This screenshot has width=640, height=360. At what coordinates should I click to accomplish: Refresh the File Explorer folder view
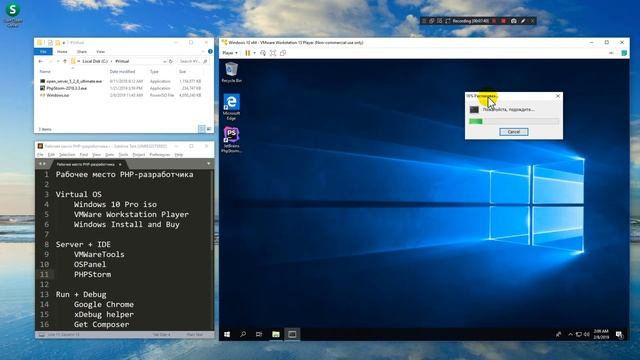pyautogui.click(x=171, y=61)
